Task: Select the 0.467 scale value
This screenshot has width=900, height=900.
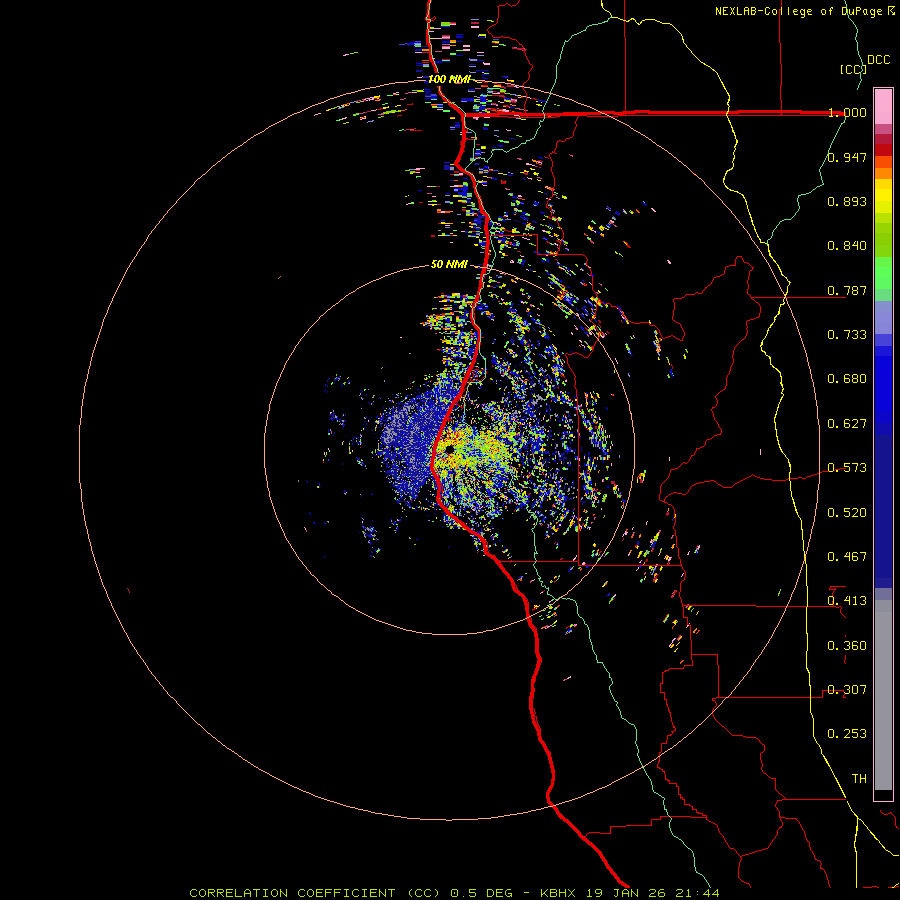Action: tap(847, 557)
